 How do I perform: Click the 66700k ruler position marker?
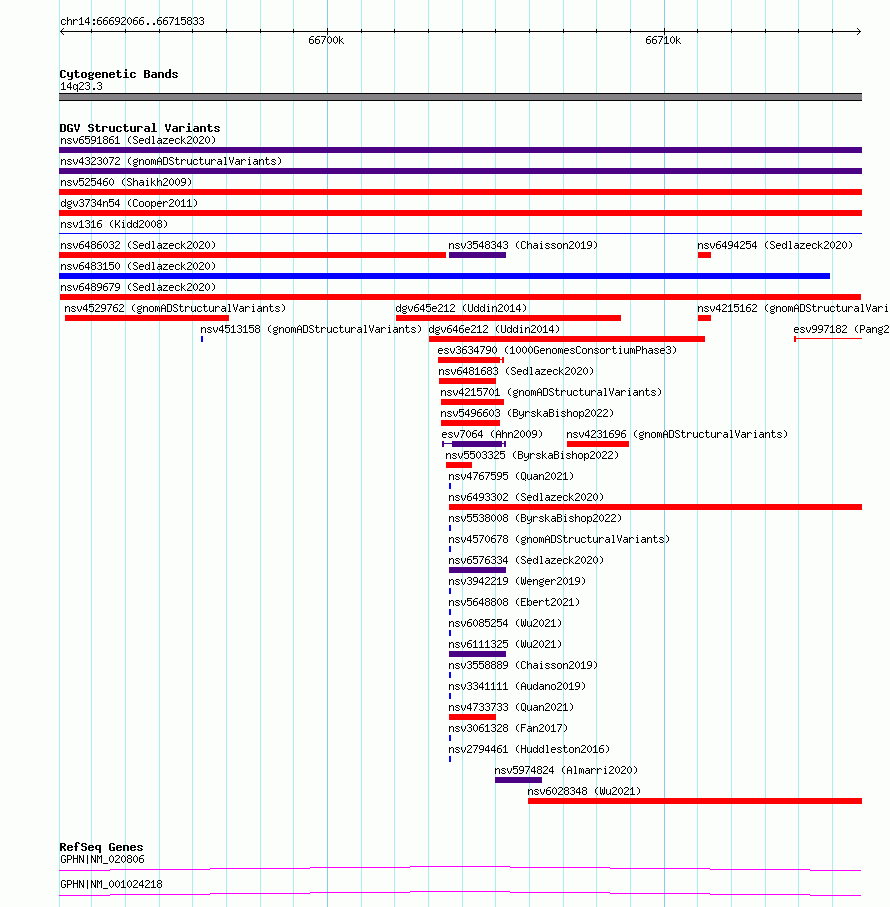pos(326,40)
